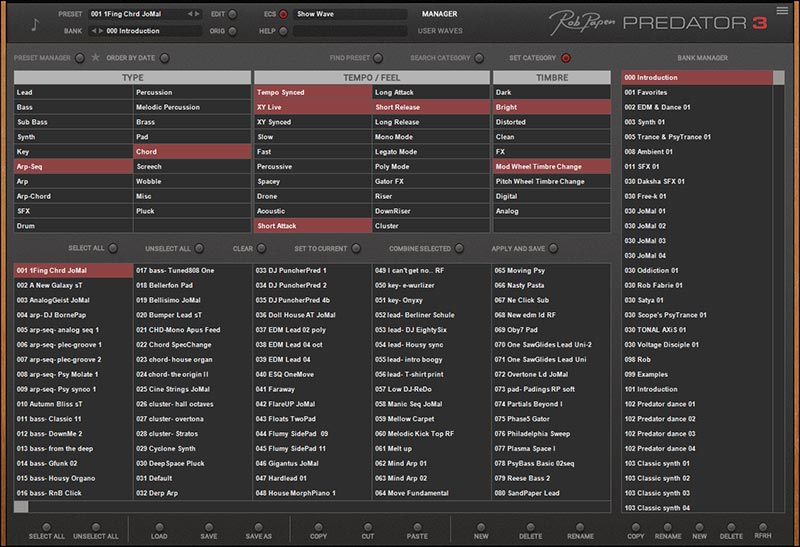Toggle FIND PRESET button
The width and height of the screenshot is (800, 547).
tap(378, 58)
